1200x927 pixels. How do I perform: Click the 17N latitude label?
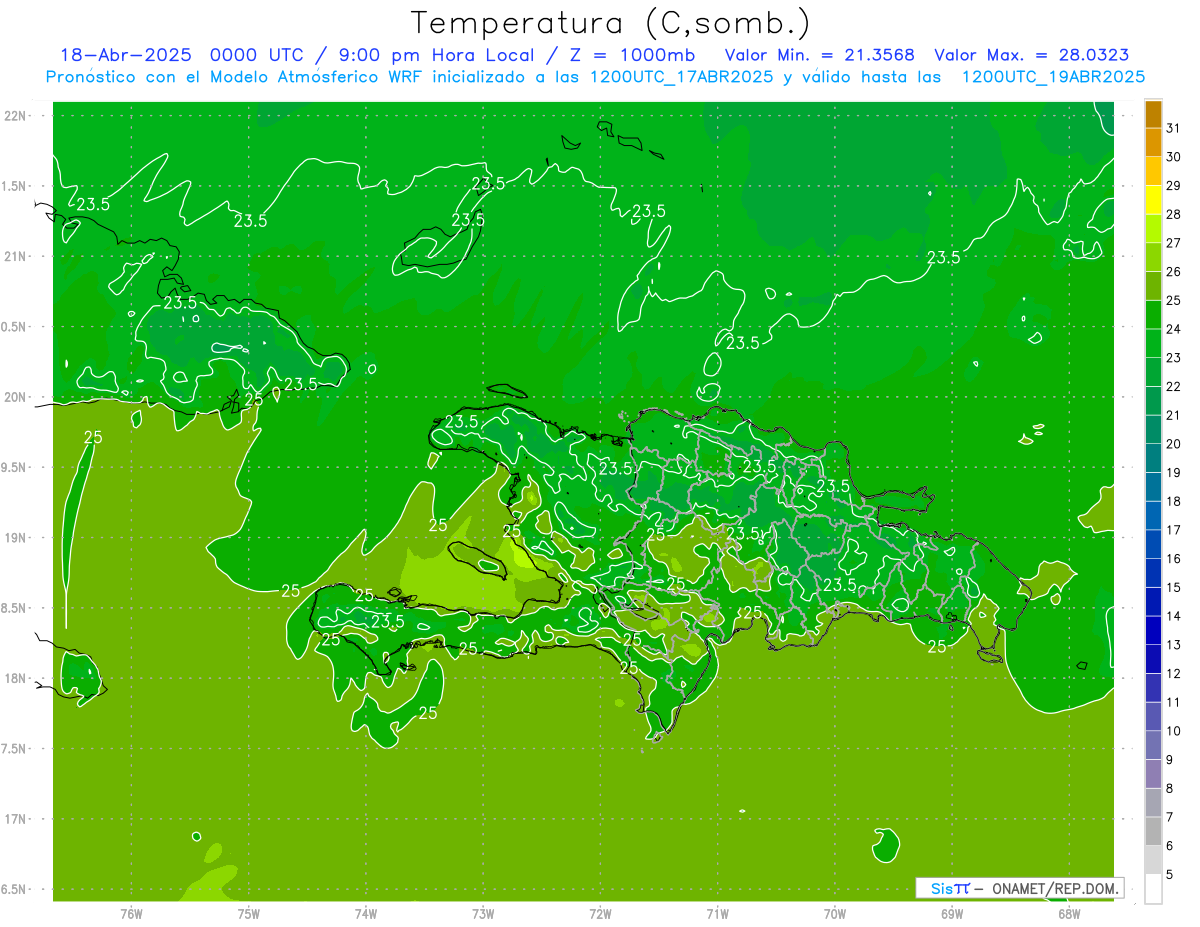pos(15,819)
